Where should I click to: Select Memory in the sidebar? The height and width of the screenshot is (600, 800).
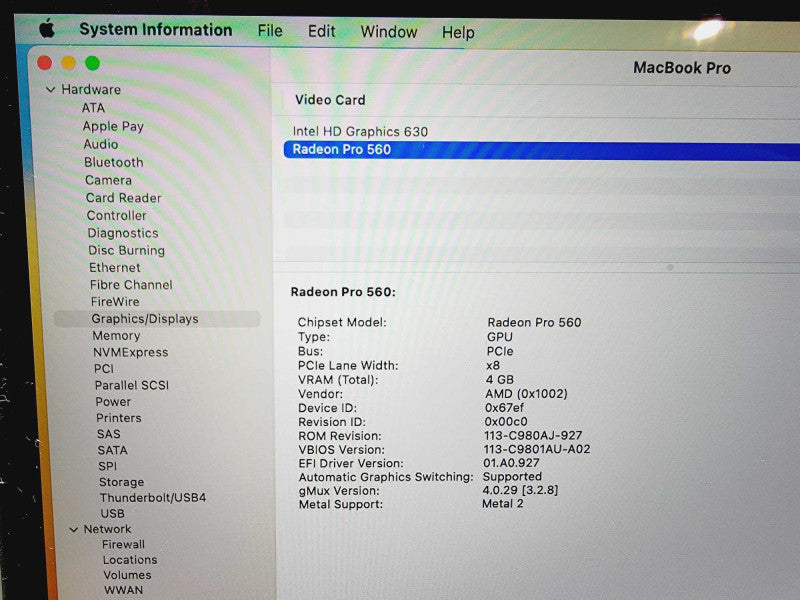click(x=116, y=336)
